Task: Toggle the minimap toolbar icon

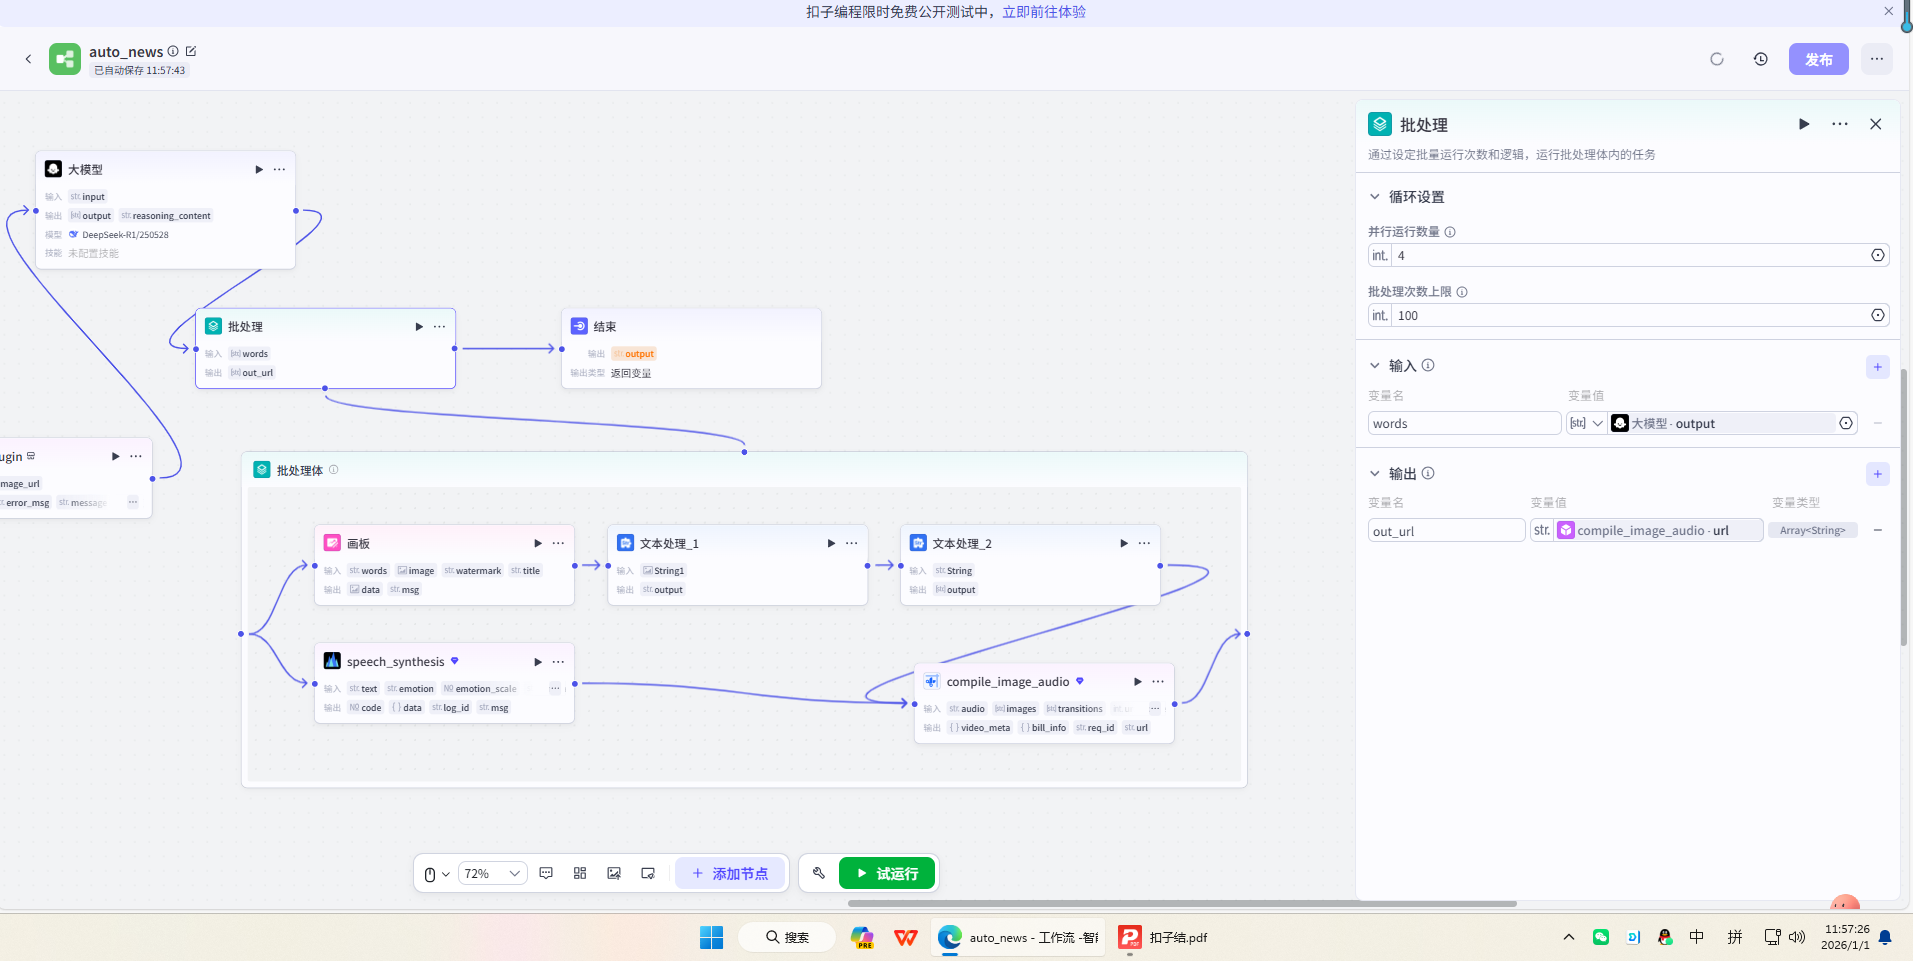Action: click(648, 874)
